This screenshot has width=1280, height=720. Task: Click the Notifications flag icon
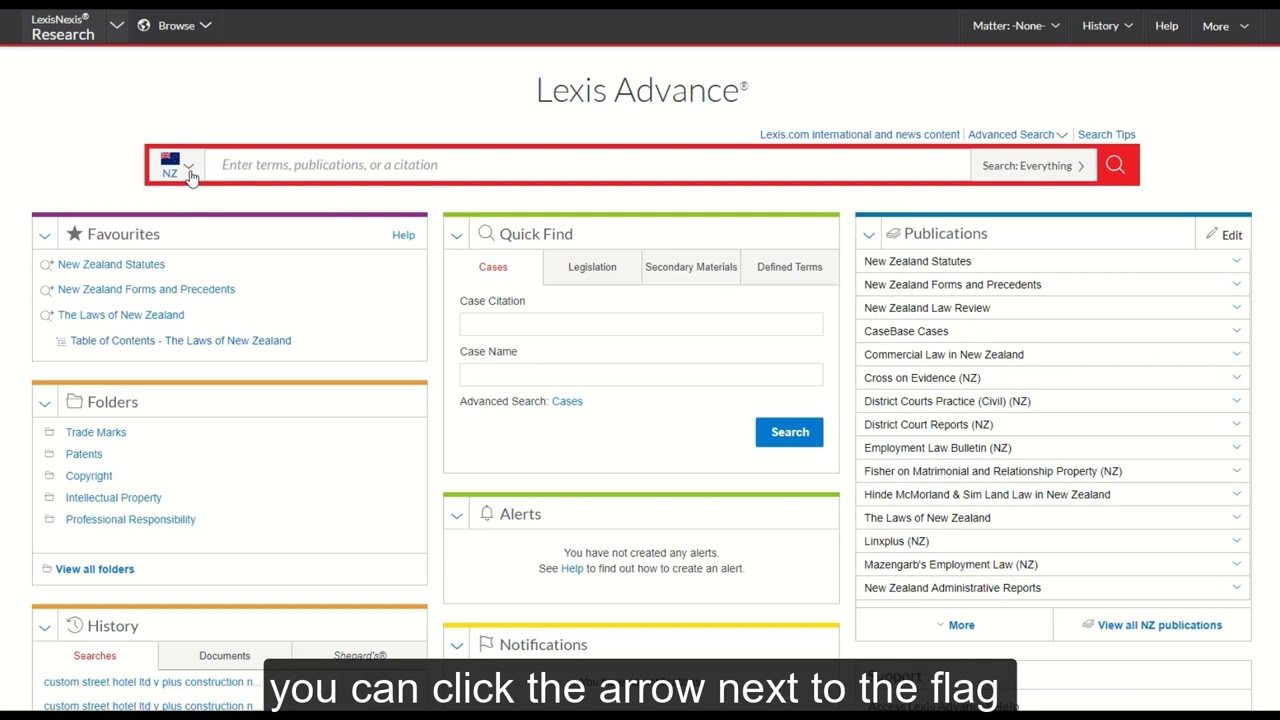[x=486, y=644]
